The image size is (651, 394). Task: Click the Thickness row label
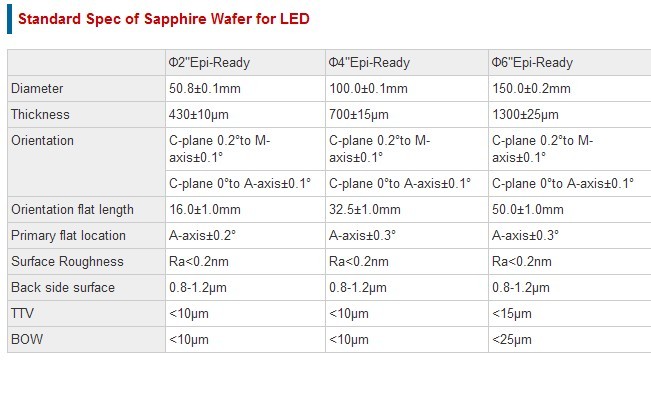[40, 115]
